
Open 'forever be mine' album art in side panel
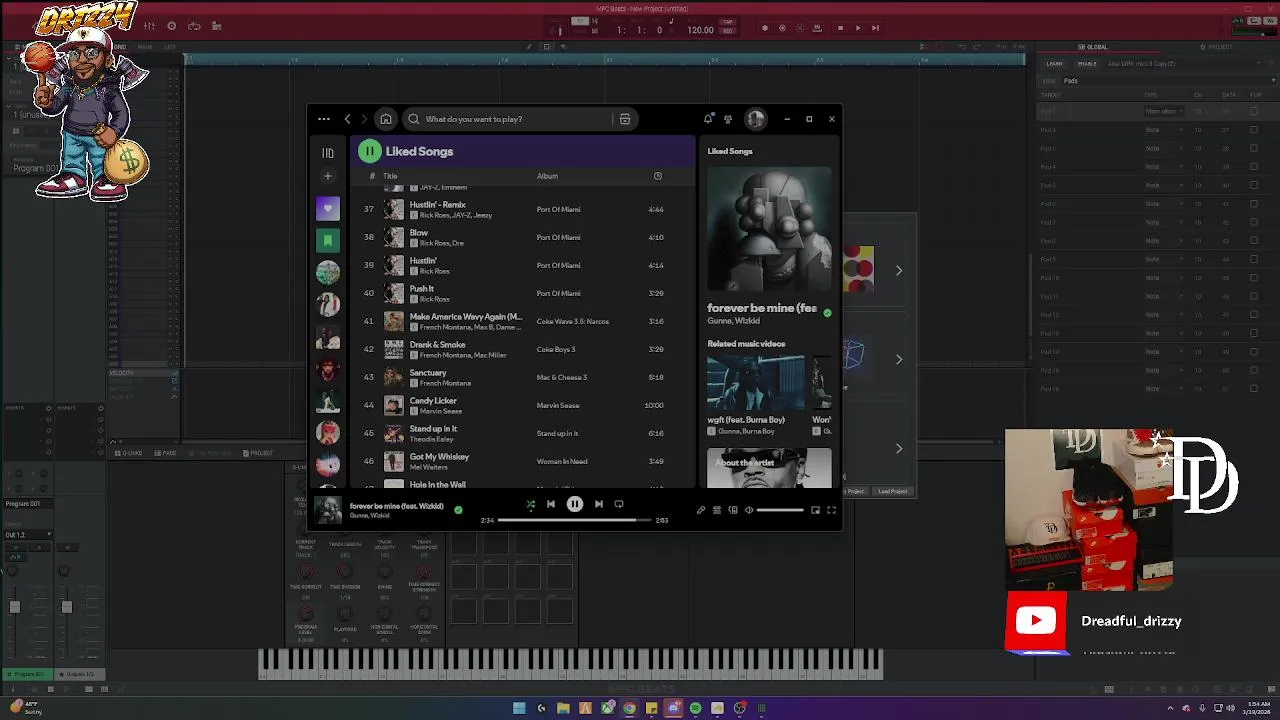769,229
